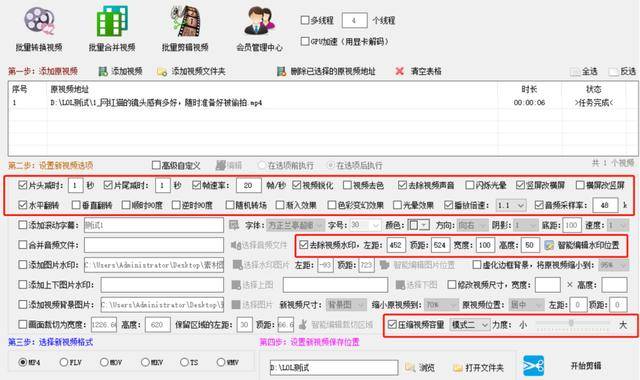The image size is (640, 380).
Task: Click the 编辑 icon near 高级自定义
Action: click(221, 165)
